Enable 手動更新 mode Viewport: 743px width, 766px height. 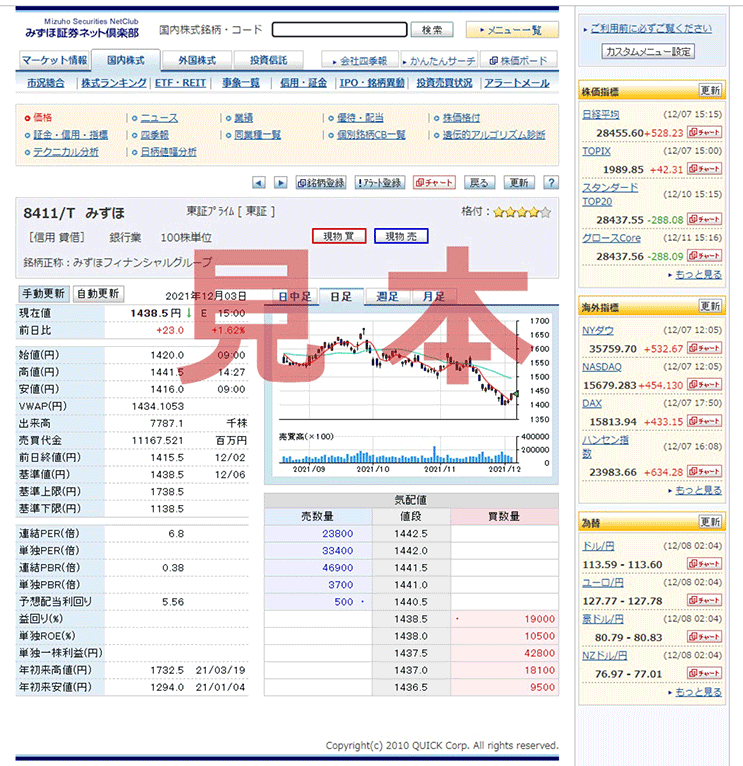click(43, 294)
